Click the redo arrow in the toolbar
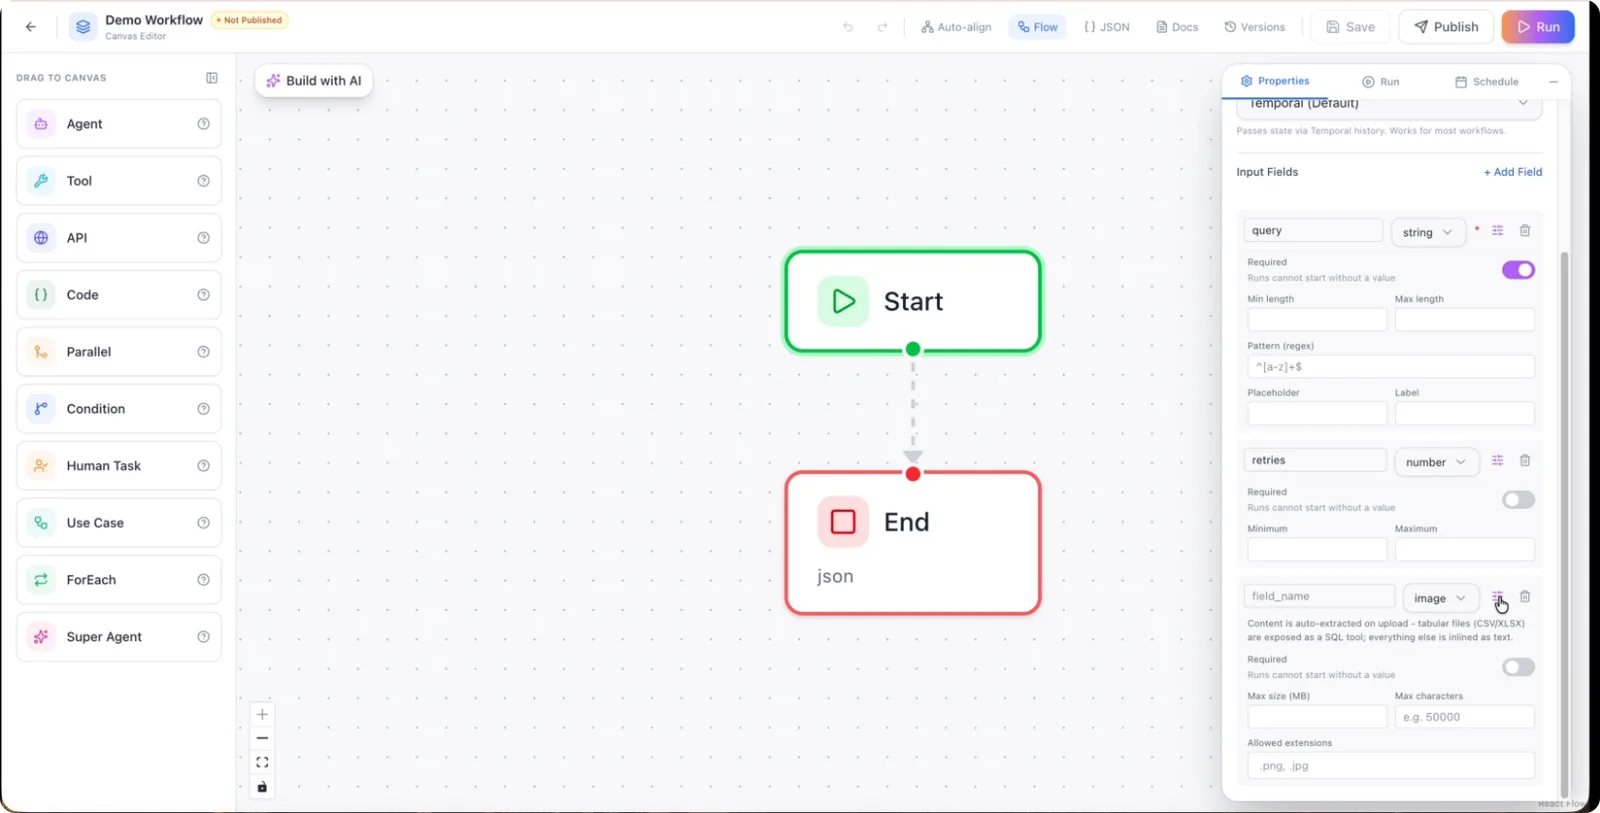 tap(882, 27)
